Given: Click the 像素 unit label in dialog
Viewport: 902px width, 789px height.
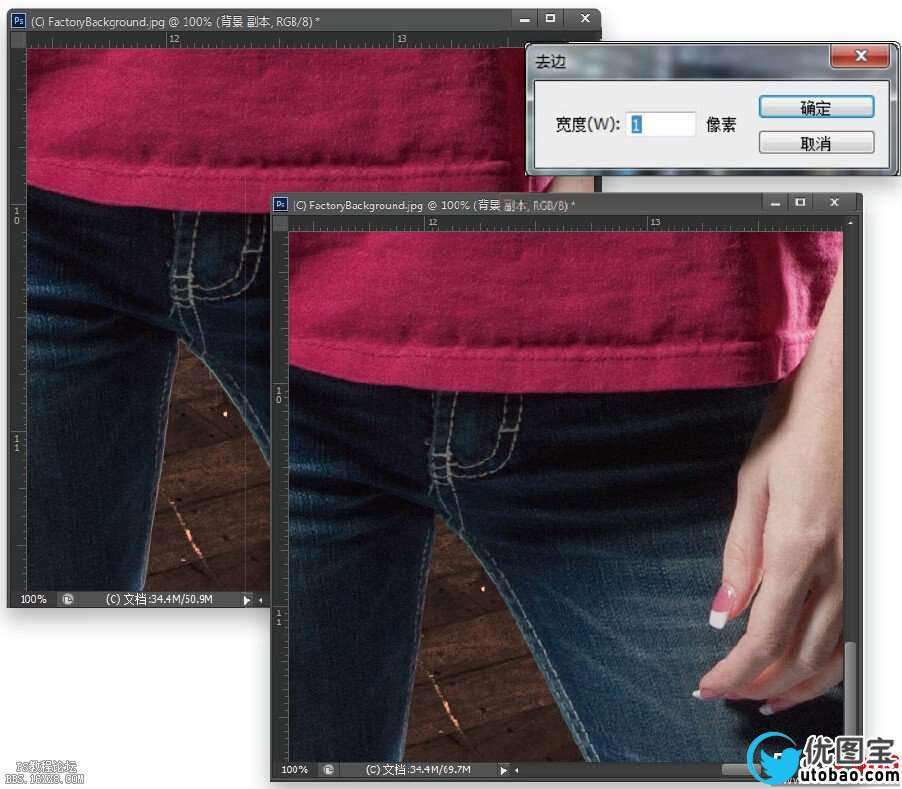Looking at the screenshot, I should pos(721,124).
